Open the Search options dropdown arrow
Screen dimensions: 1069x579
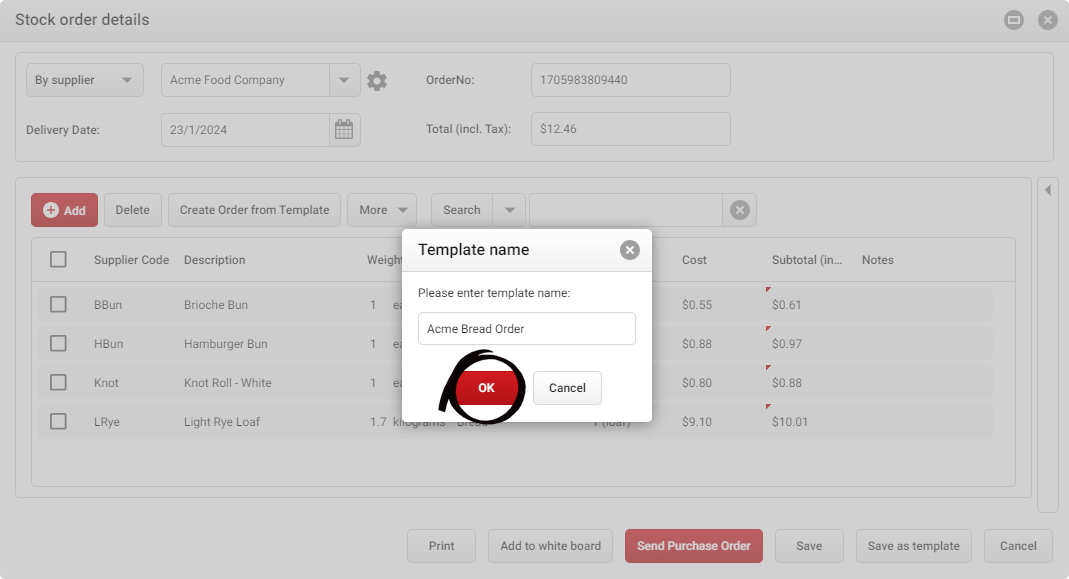point(510,210)
